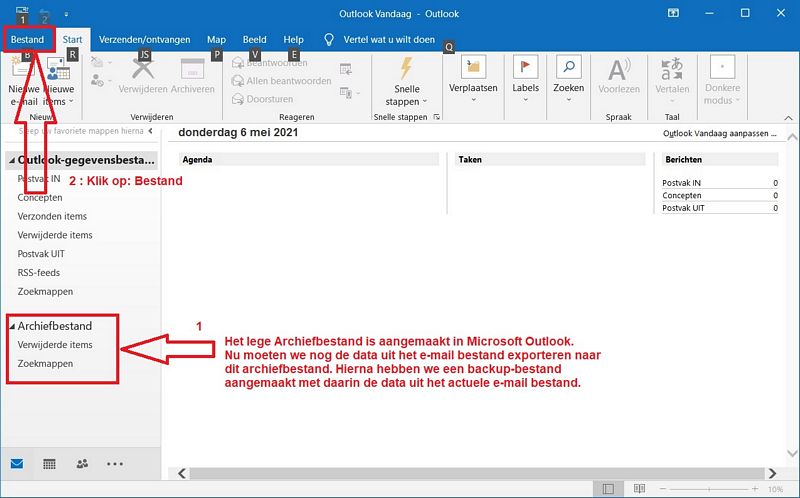Click the Beantwoorden button
The width and height of the screenshot is (800, 498).
[x=270, y=63]
